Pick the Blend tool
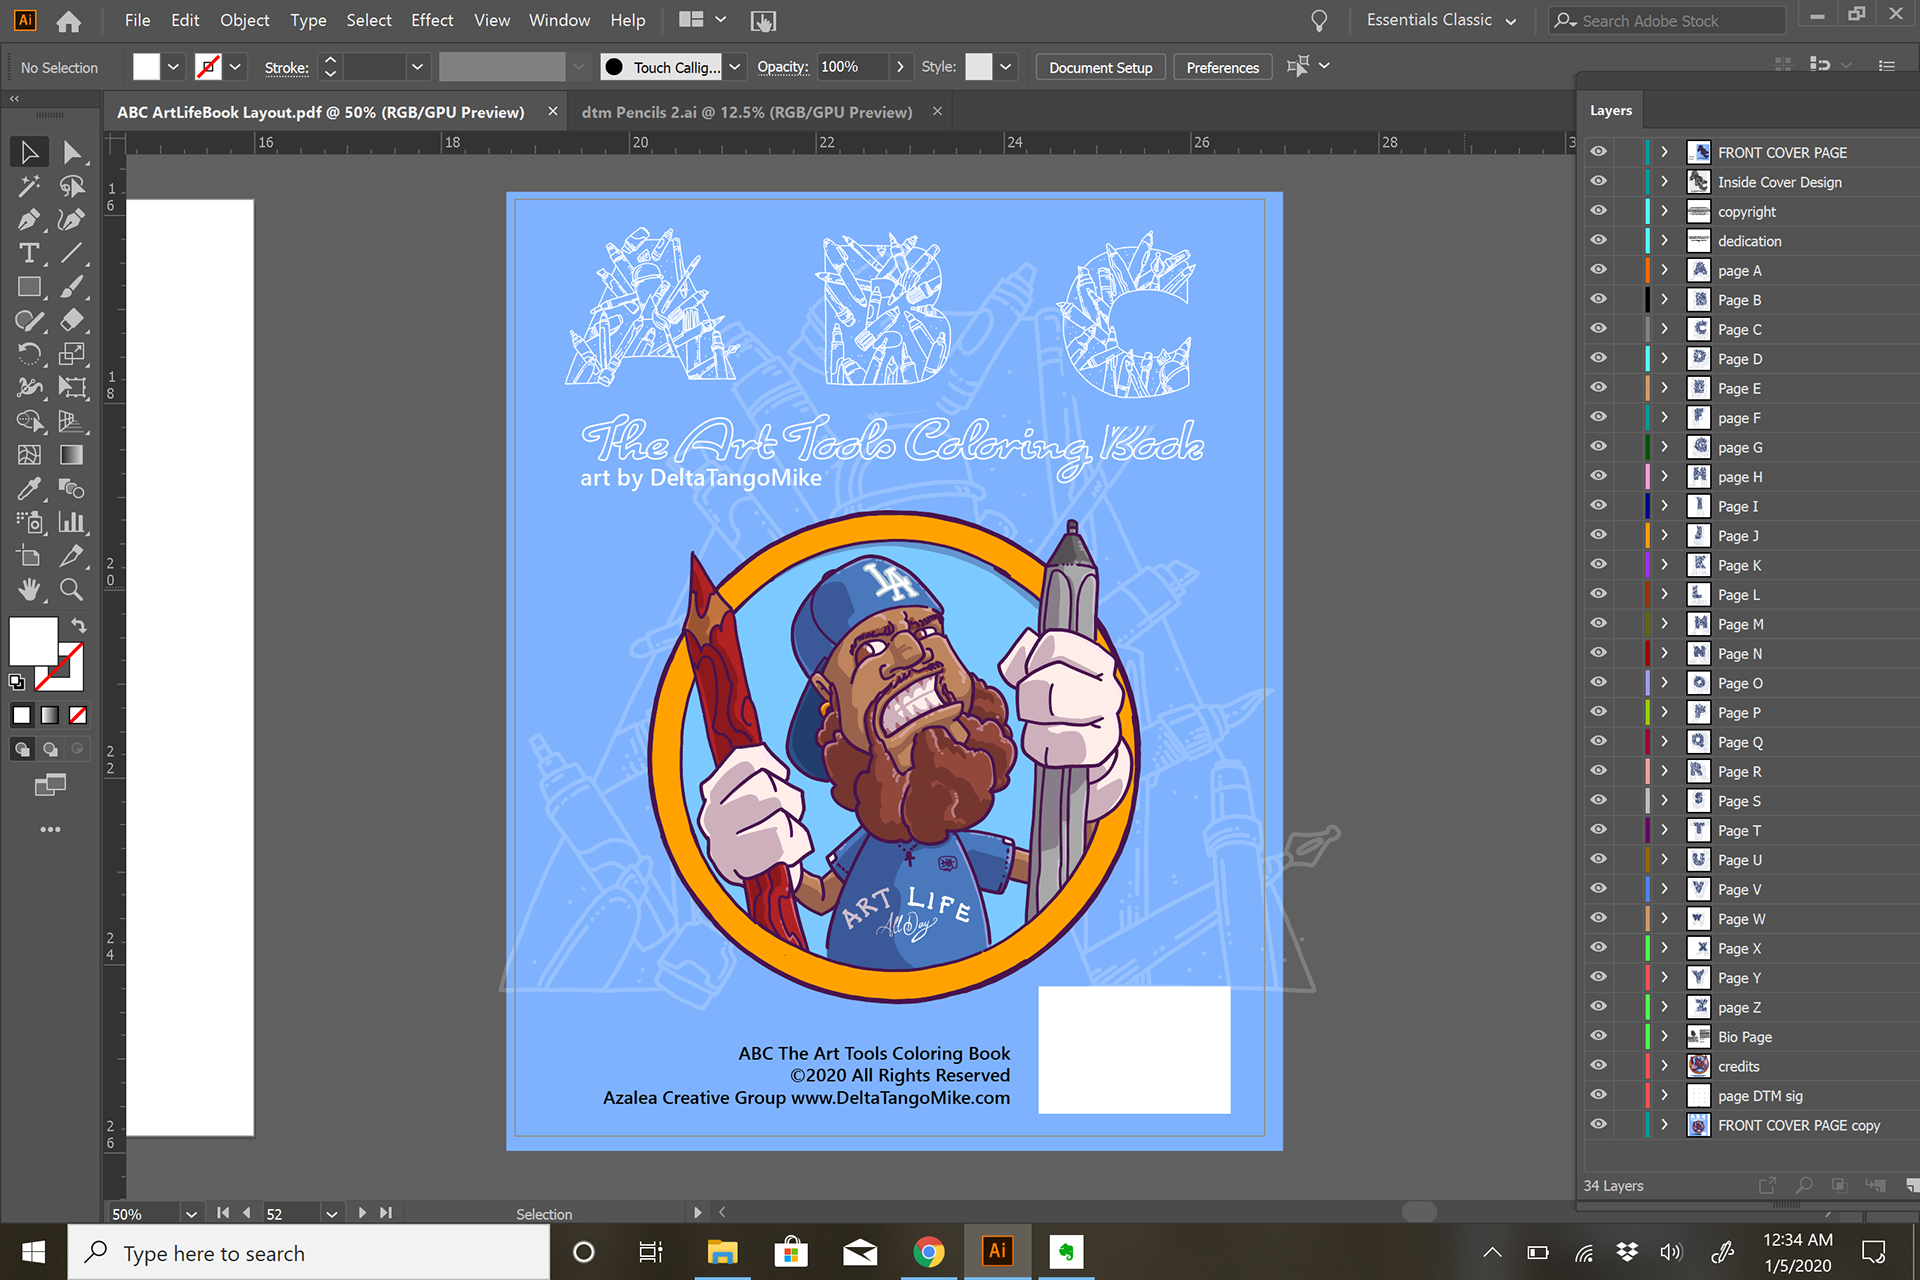This screenshot has width=1920, height=1280. click(71, 488)
